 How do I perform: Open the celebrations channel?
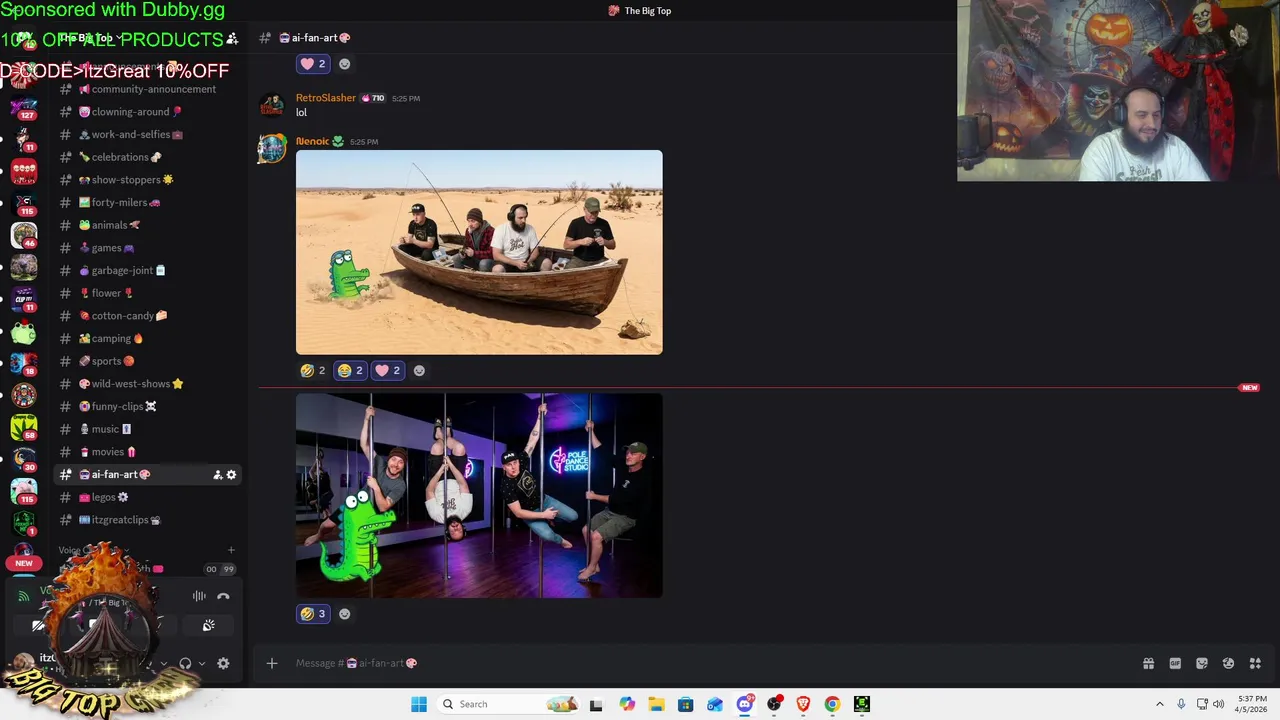(x=147, y=157)
